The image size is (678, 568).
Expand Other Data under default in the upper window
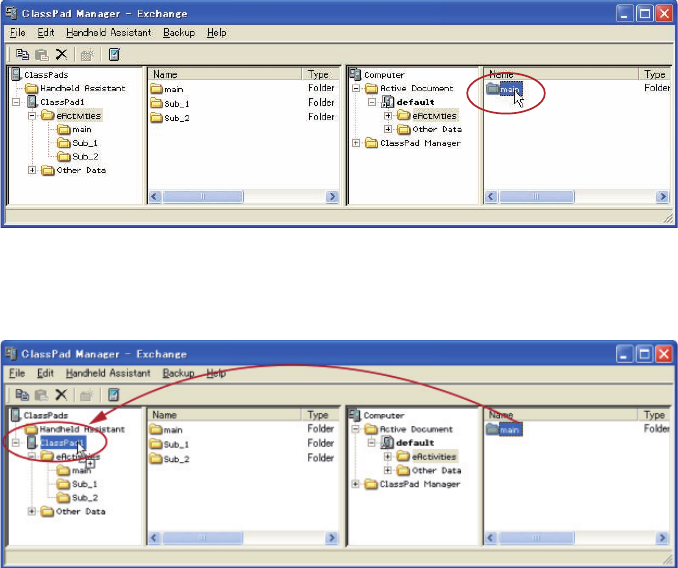click(x=388, y=129)
